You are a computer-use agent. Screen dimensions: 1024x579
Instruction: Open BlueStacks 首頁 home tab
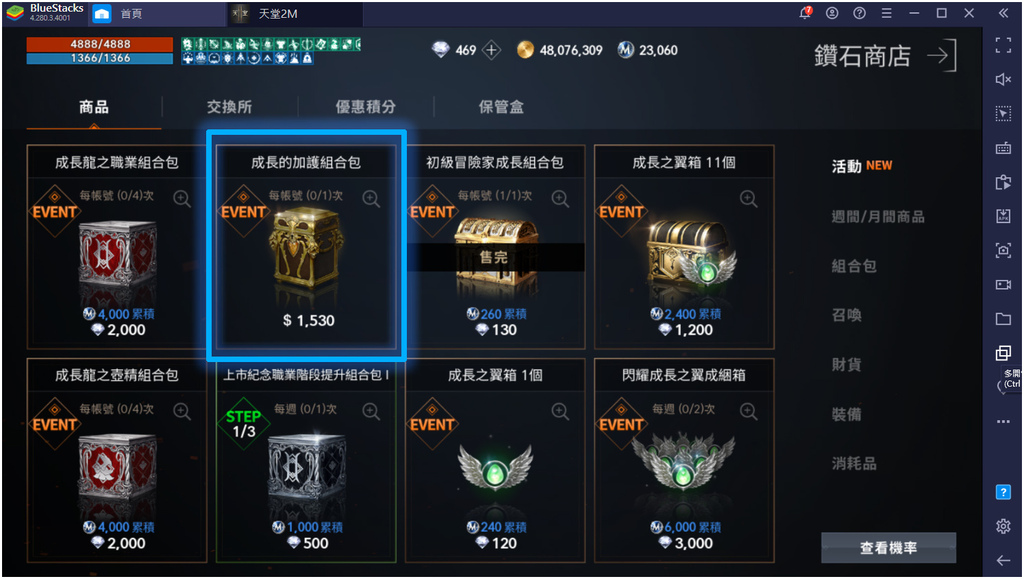[x=131, y=14]
